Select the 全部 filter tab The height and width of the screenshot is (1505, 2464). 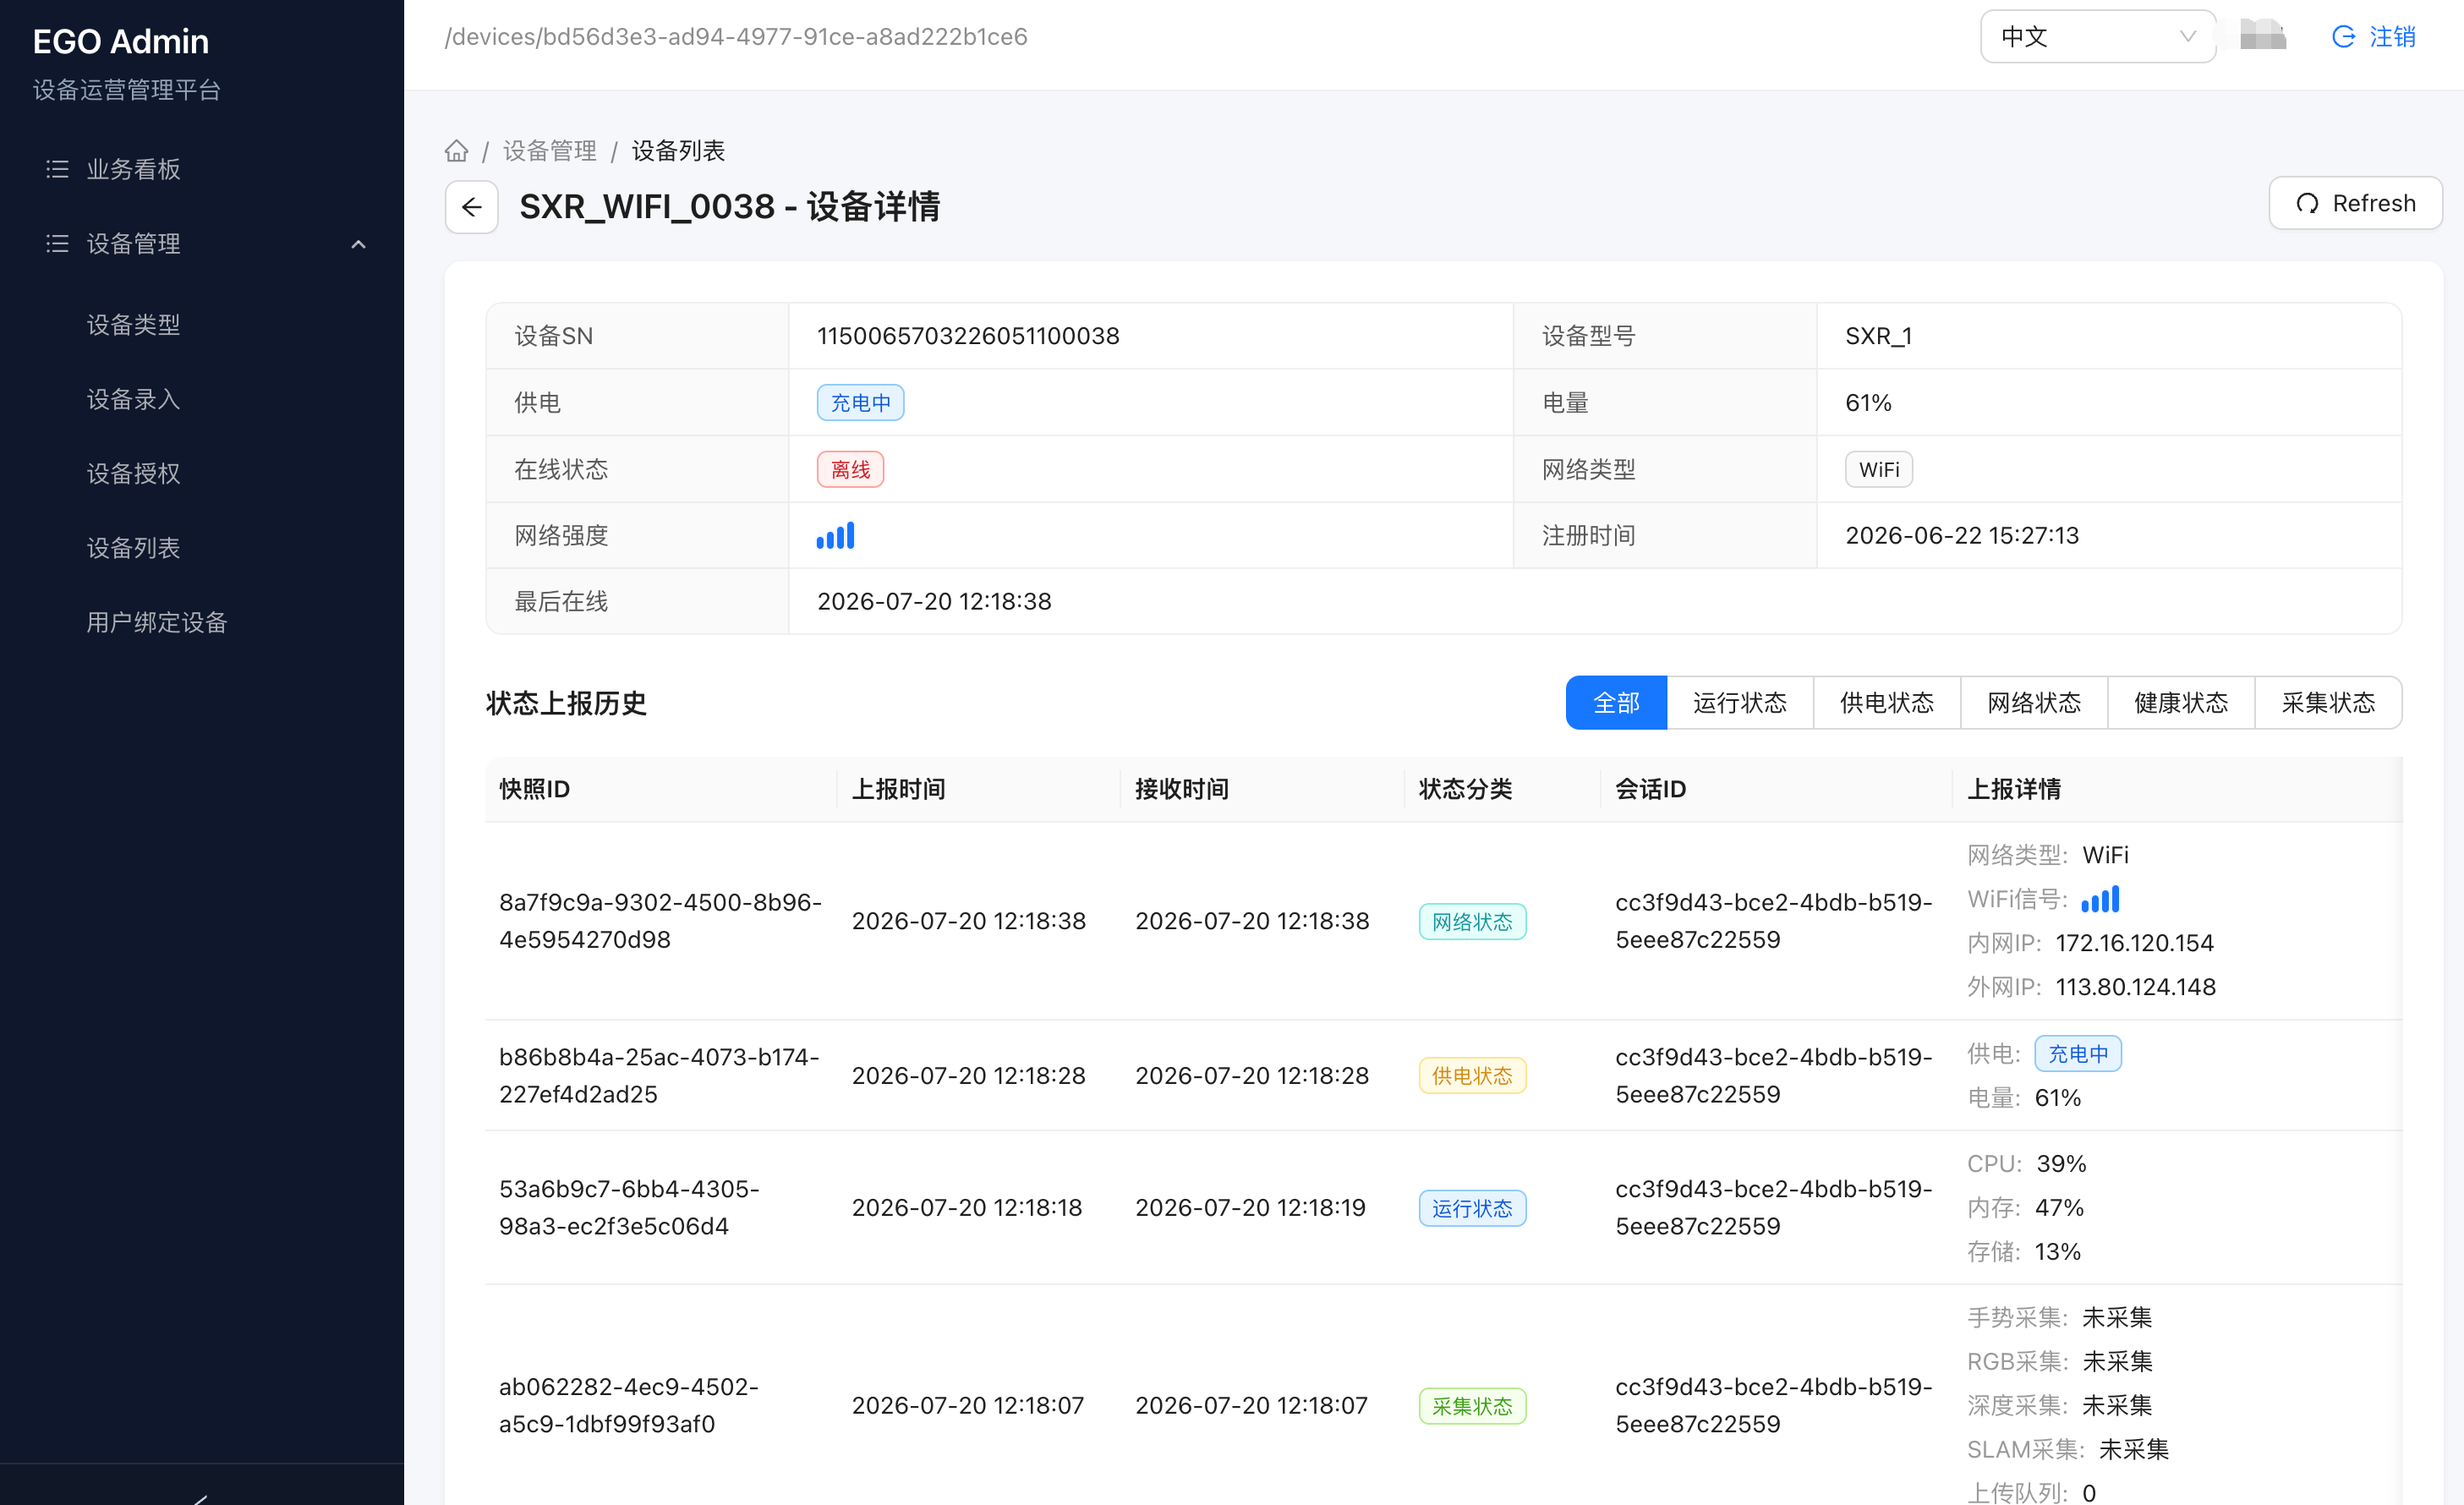(1616, 702)
